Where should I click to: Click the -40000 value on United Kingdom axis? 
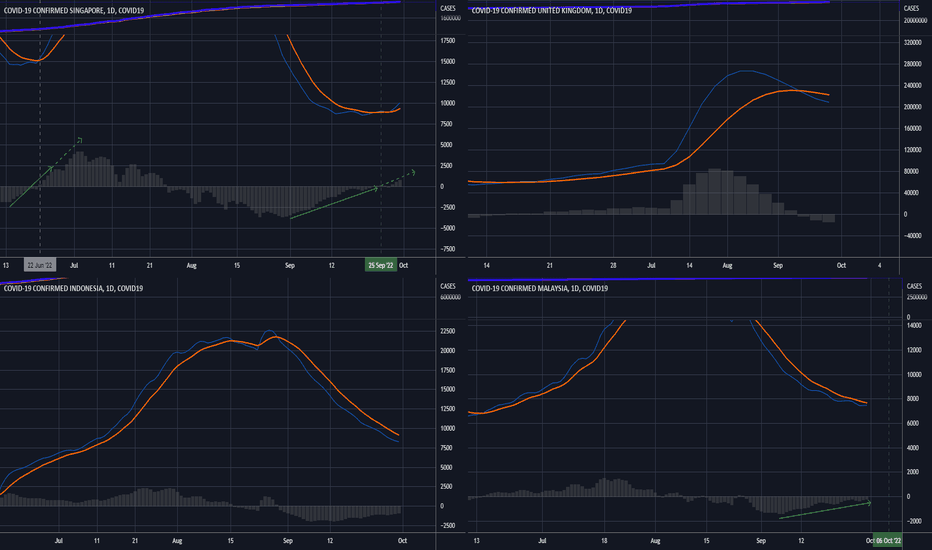[x=912, y=235]
